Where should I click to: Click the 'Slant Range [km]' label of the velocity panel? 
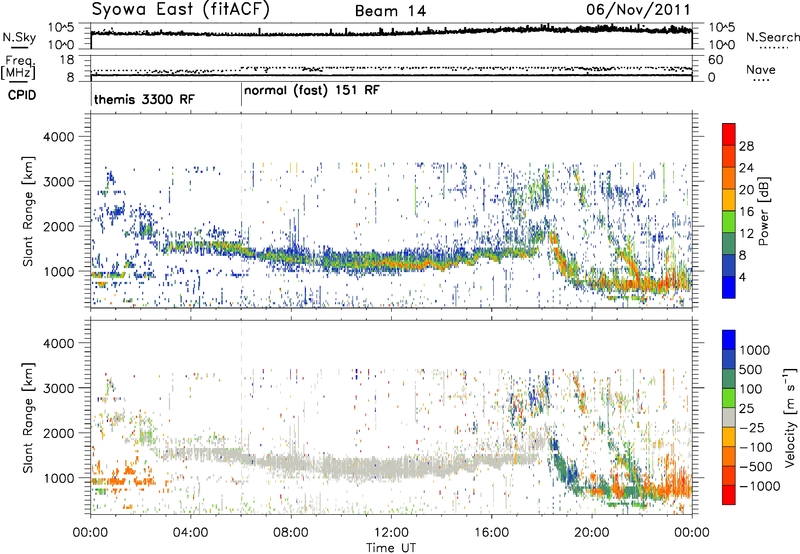click(x=28, y=418)
